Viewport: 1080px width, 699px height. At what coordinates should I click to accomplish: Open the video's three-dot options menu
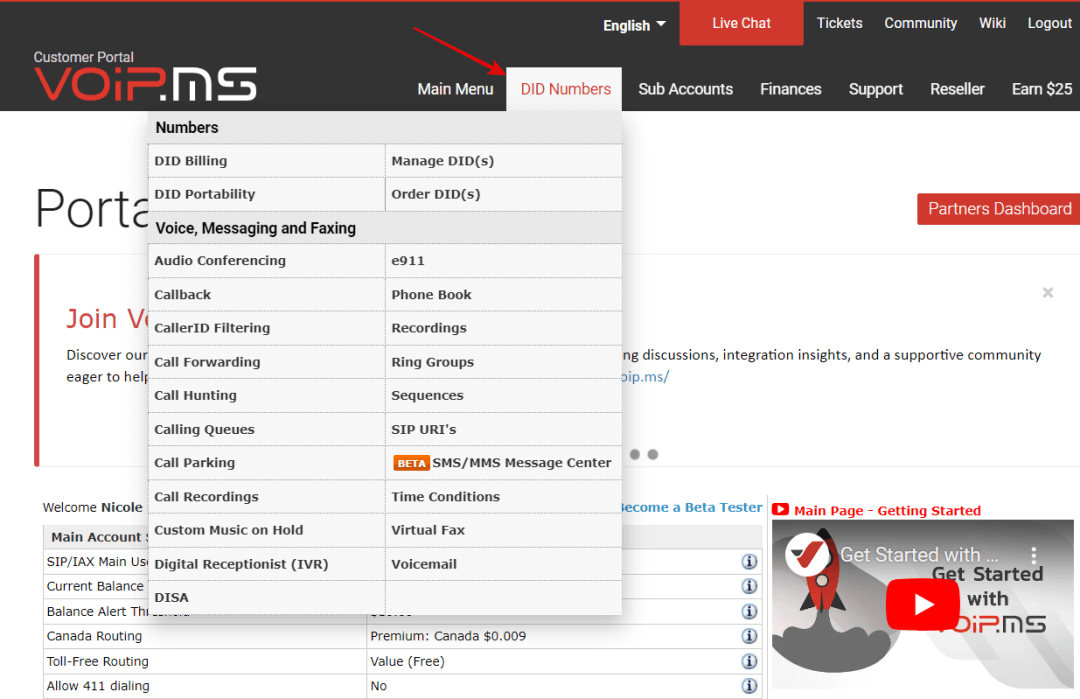pyautogui.click(x=1035, y=555)
